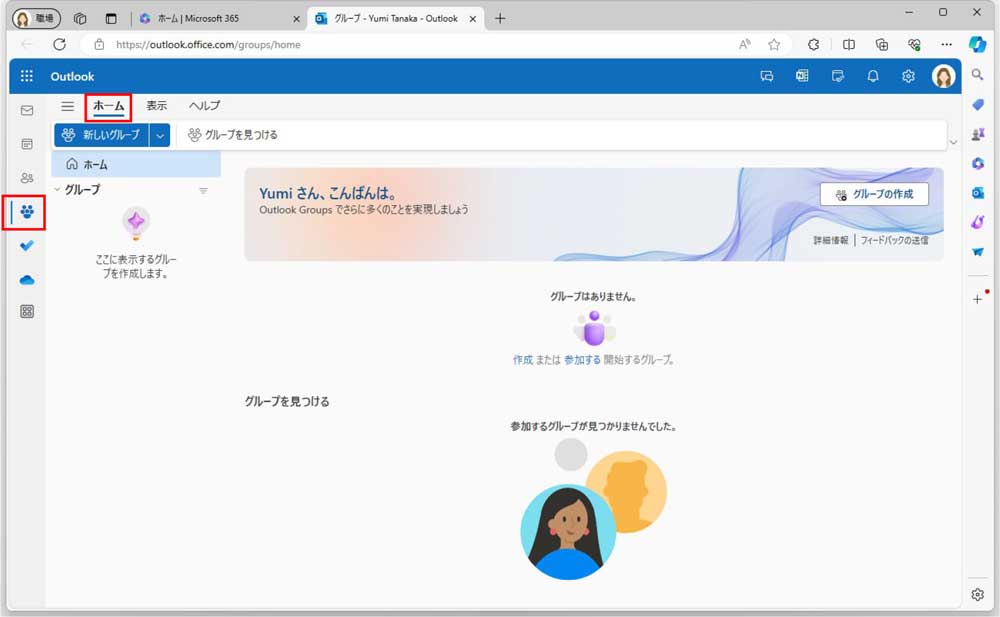
Task: Open the ヘルプ tab
Action: [204, 106]
